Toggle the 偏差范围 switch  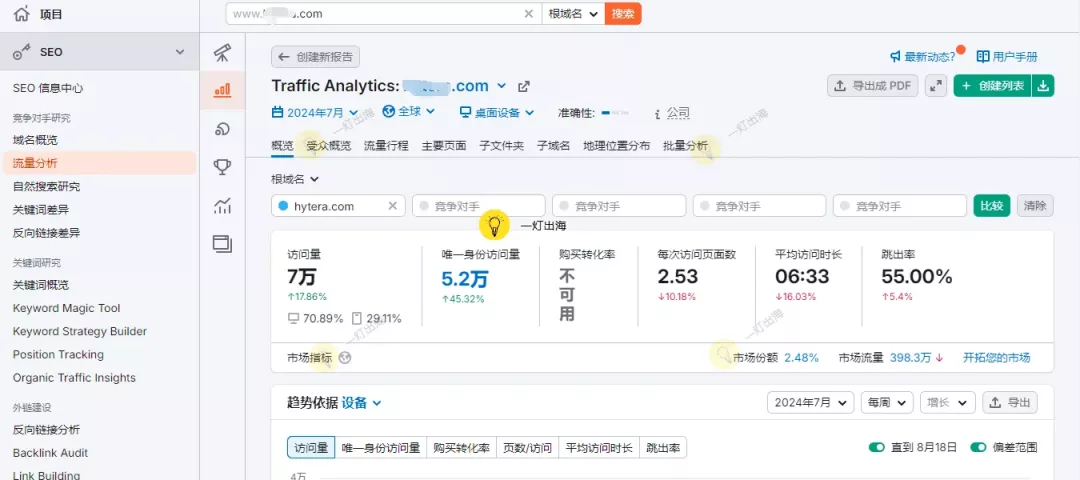pyautogui.click(x=978, y=447)
